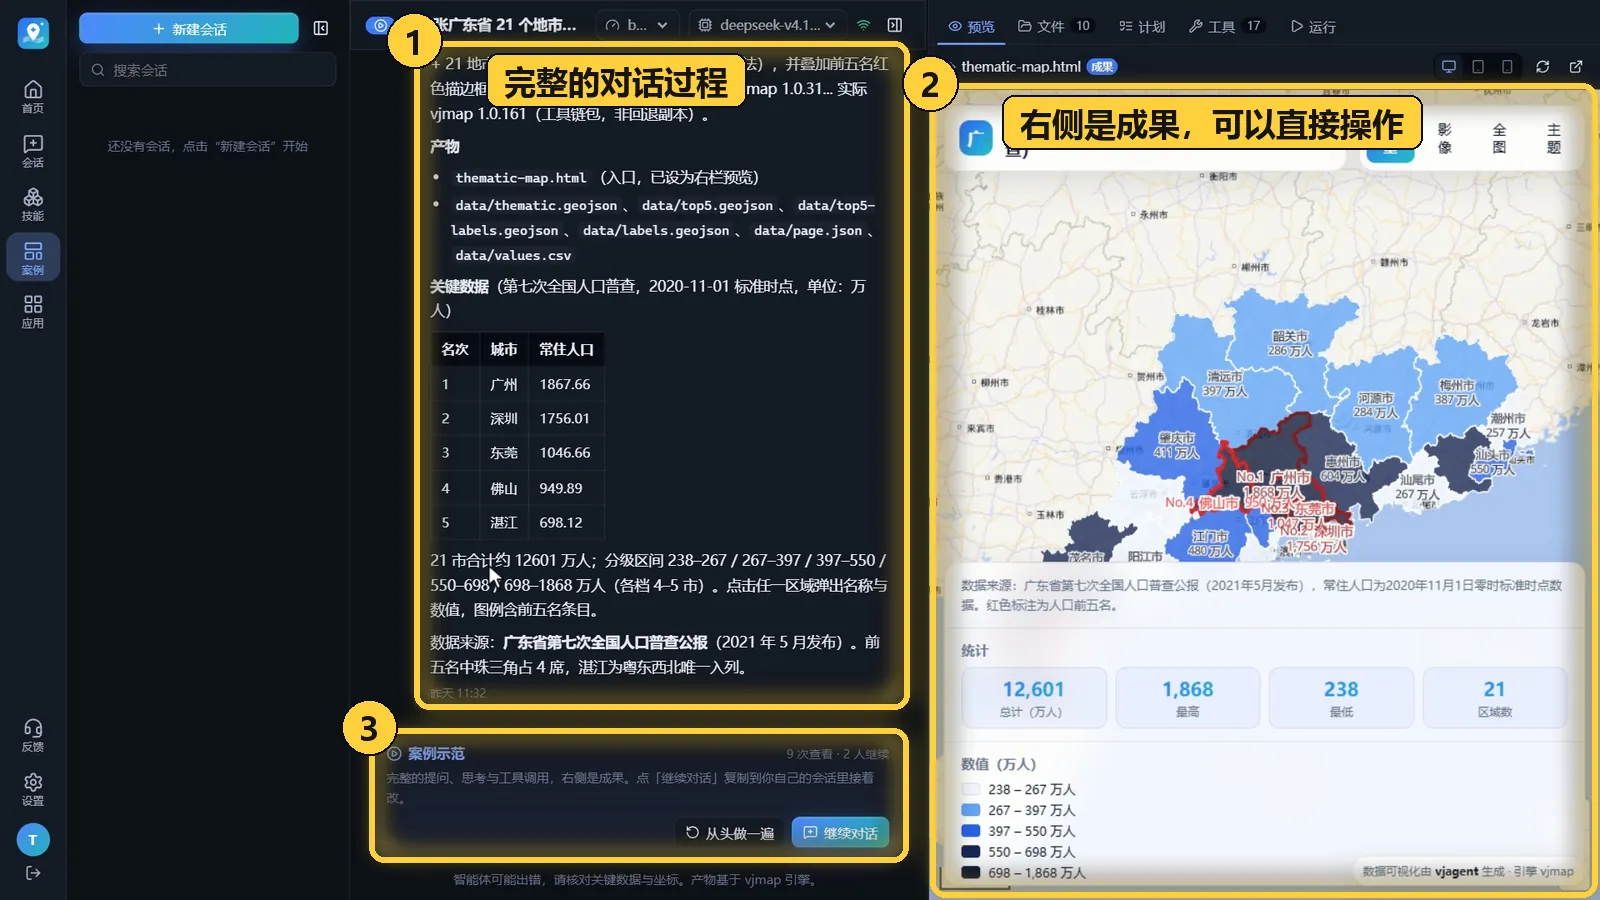Open the 首页 home section
The height and width of the screenshot is (900, 1600).
coord(33,96)
